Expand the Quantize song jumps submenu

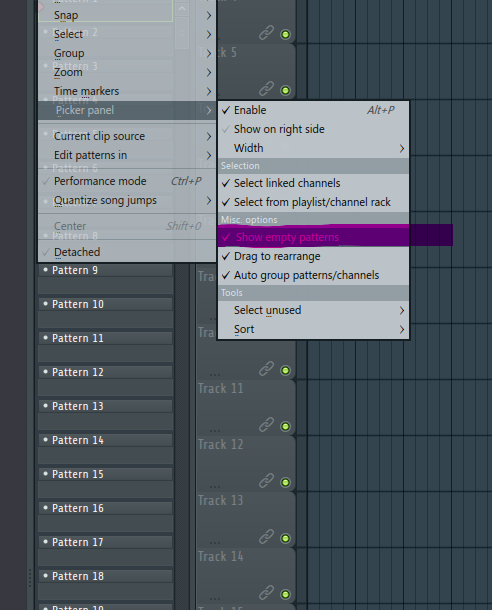(127, 200)
